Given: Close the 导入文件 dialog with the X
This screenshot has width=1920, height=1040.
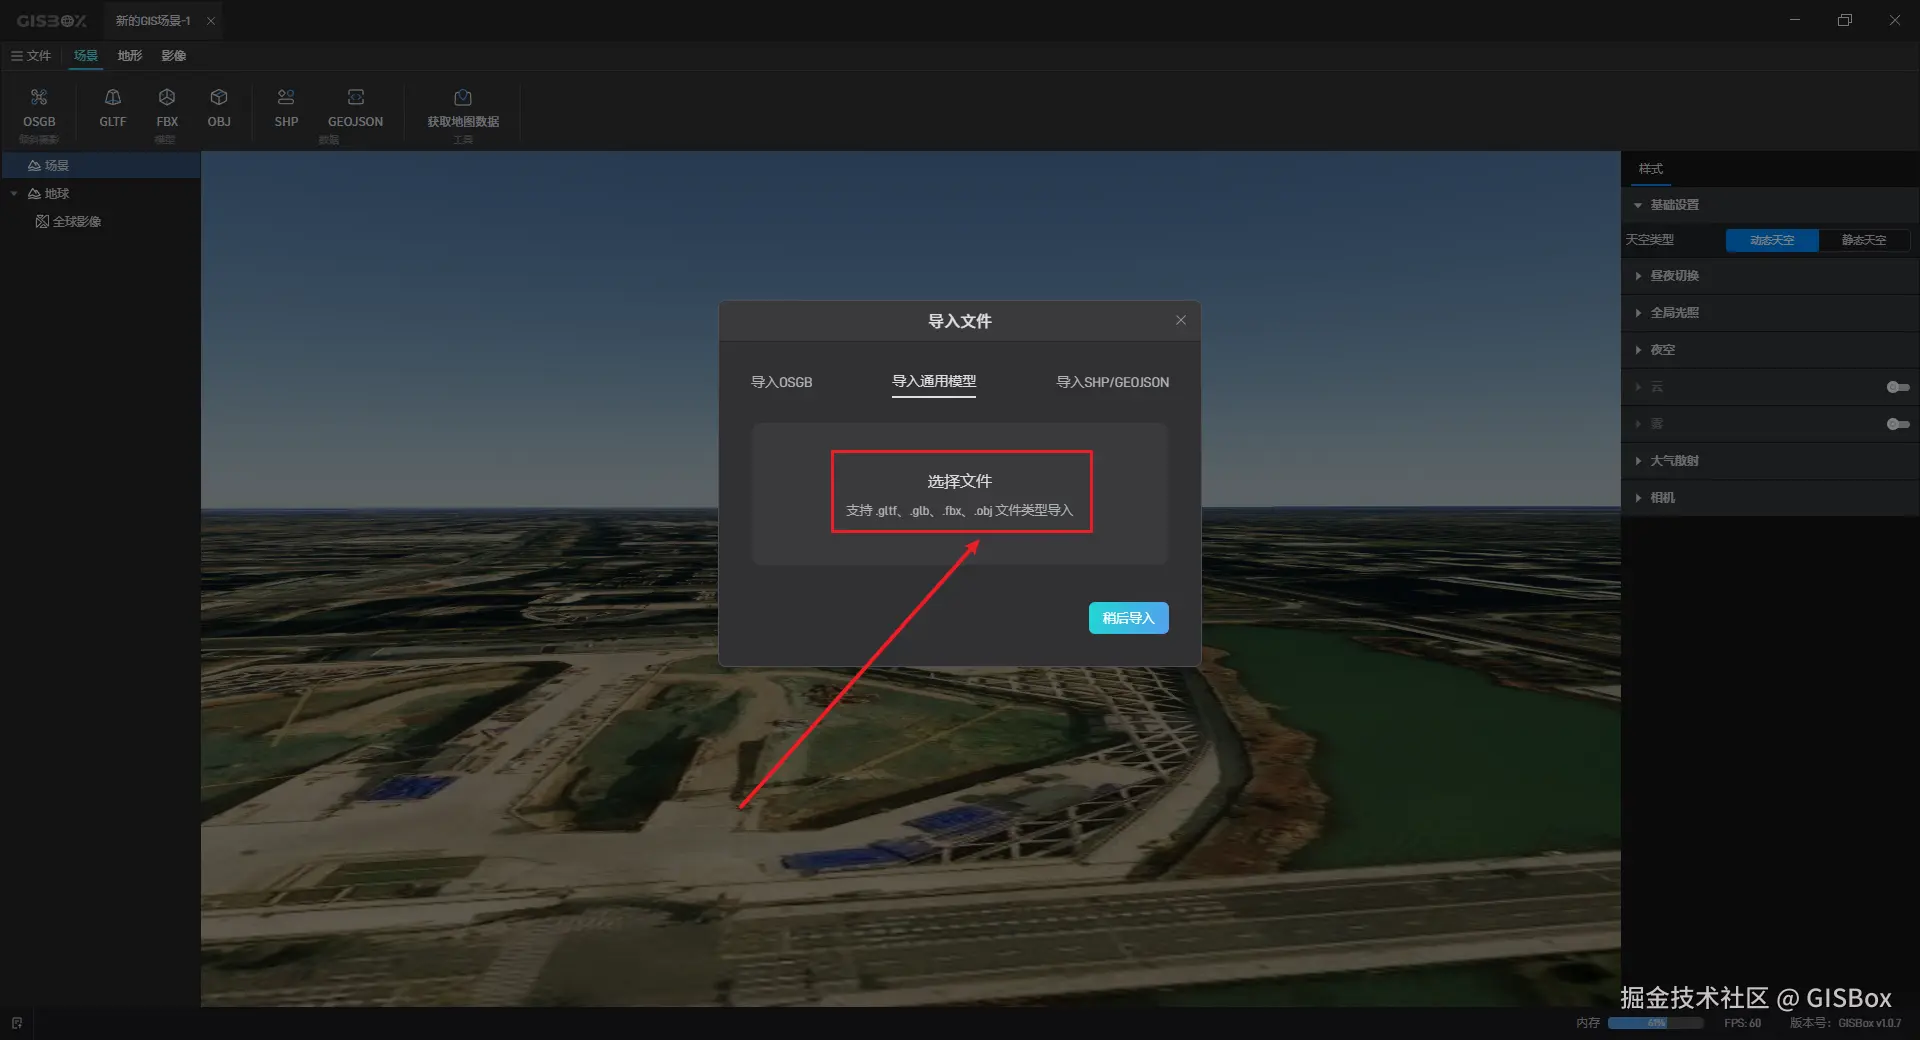Looking at the screenshot, I should pyautogui.click(x=1181, y=320).
